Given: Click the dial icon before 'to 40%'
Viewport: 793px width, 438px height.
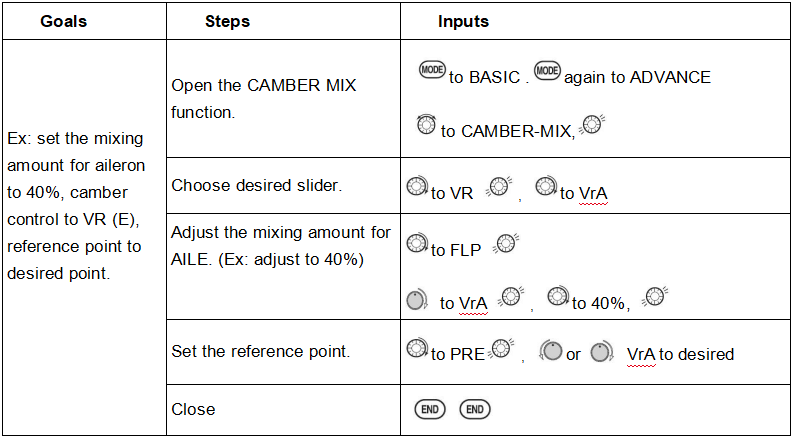Looking at the screenshot, I should [x=558, y=298].
